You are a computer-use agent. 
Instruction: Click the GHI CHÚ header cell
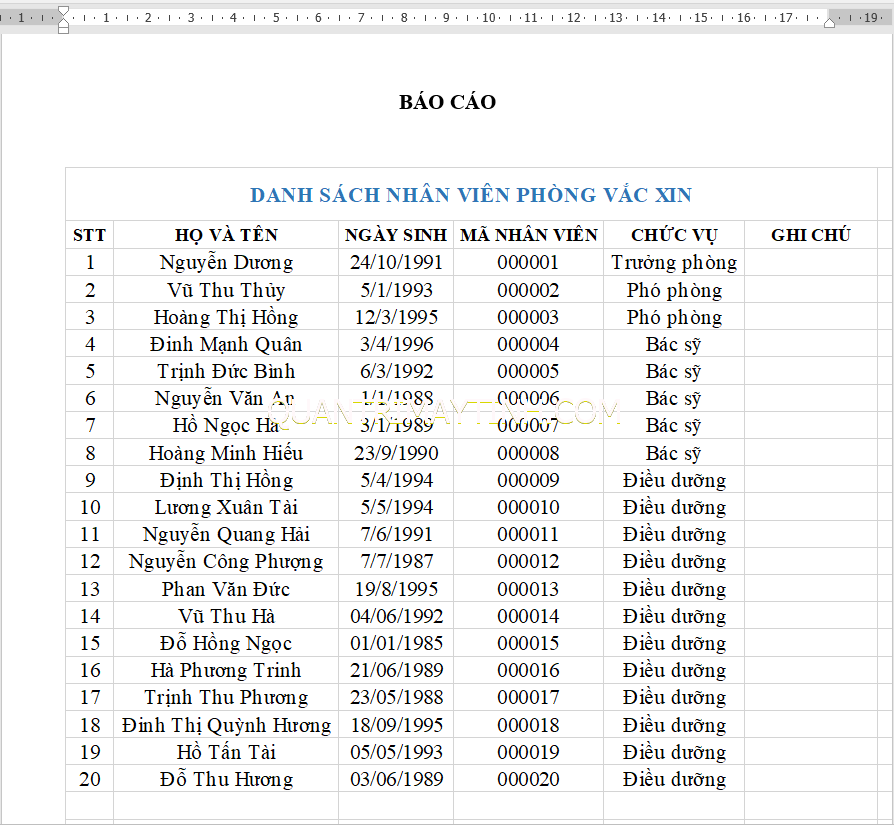point(811,235)
